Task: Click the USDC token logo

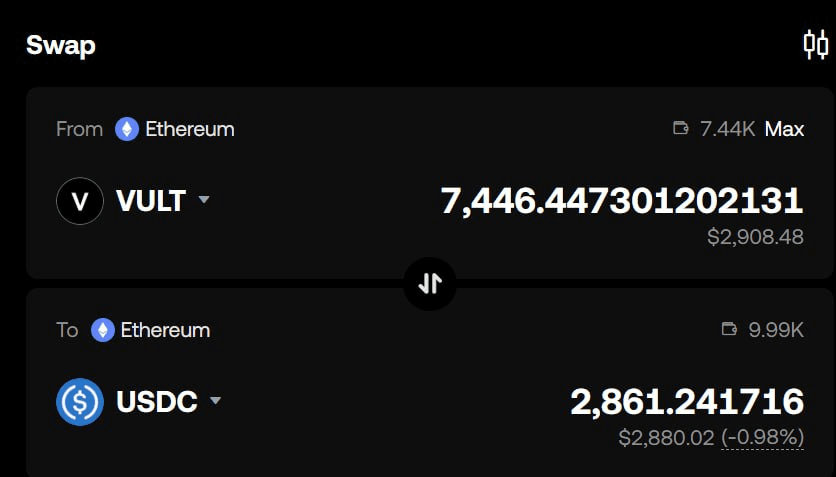Action: [80, 402]
